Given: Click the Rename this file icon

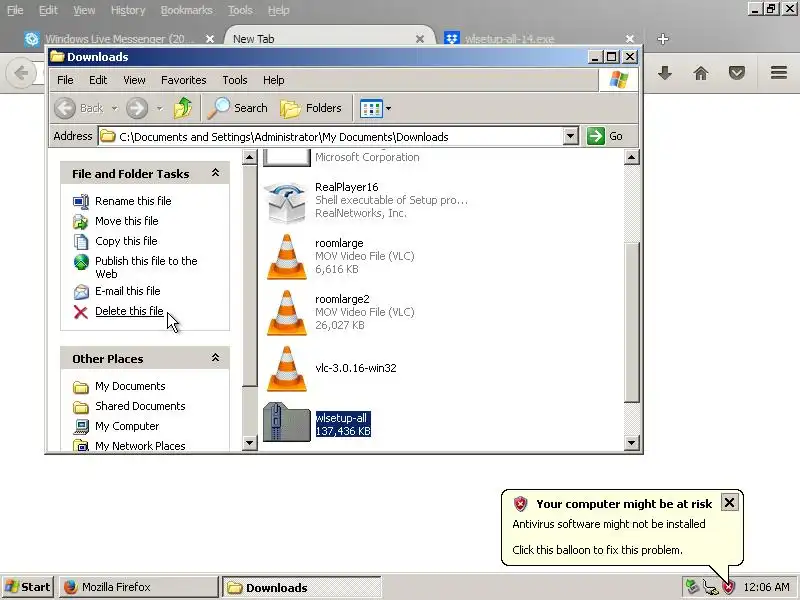Looking at the screenshot, I should coord(81,202).
